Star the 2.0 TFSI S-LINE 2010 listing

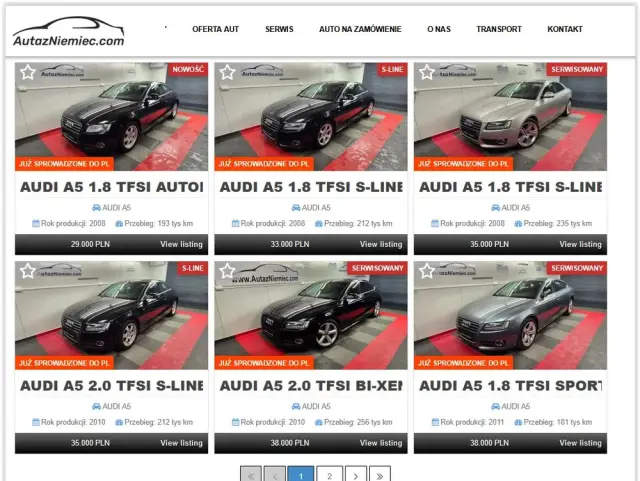(28, 271)
